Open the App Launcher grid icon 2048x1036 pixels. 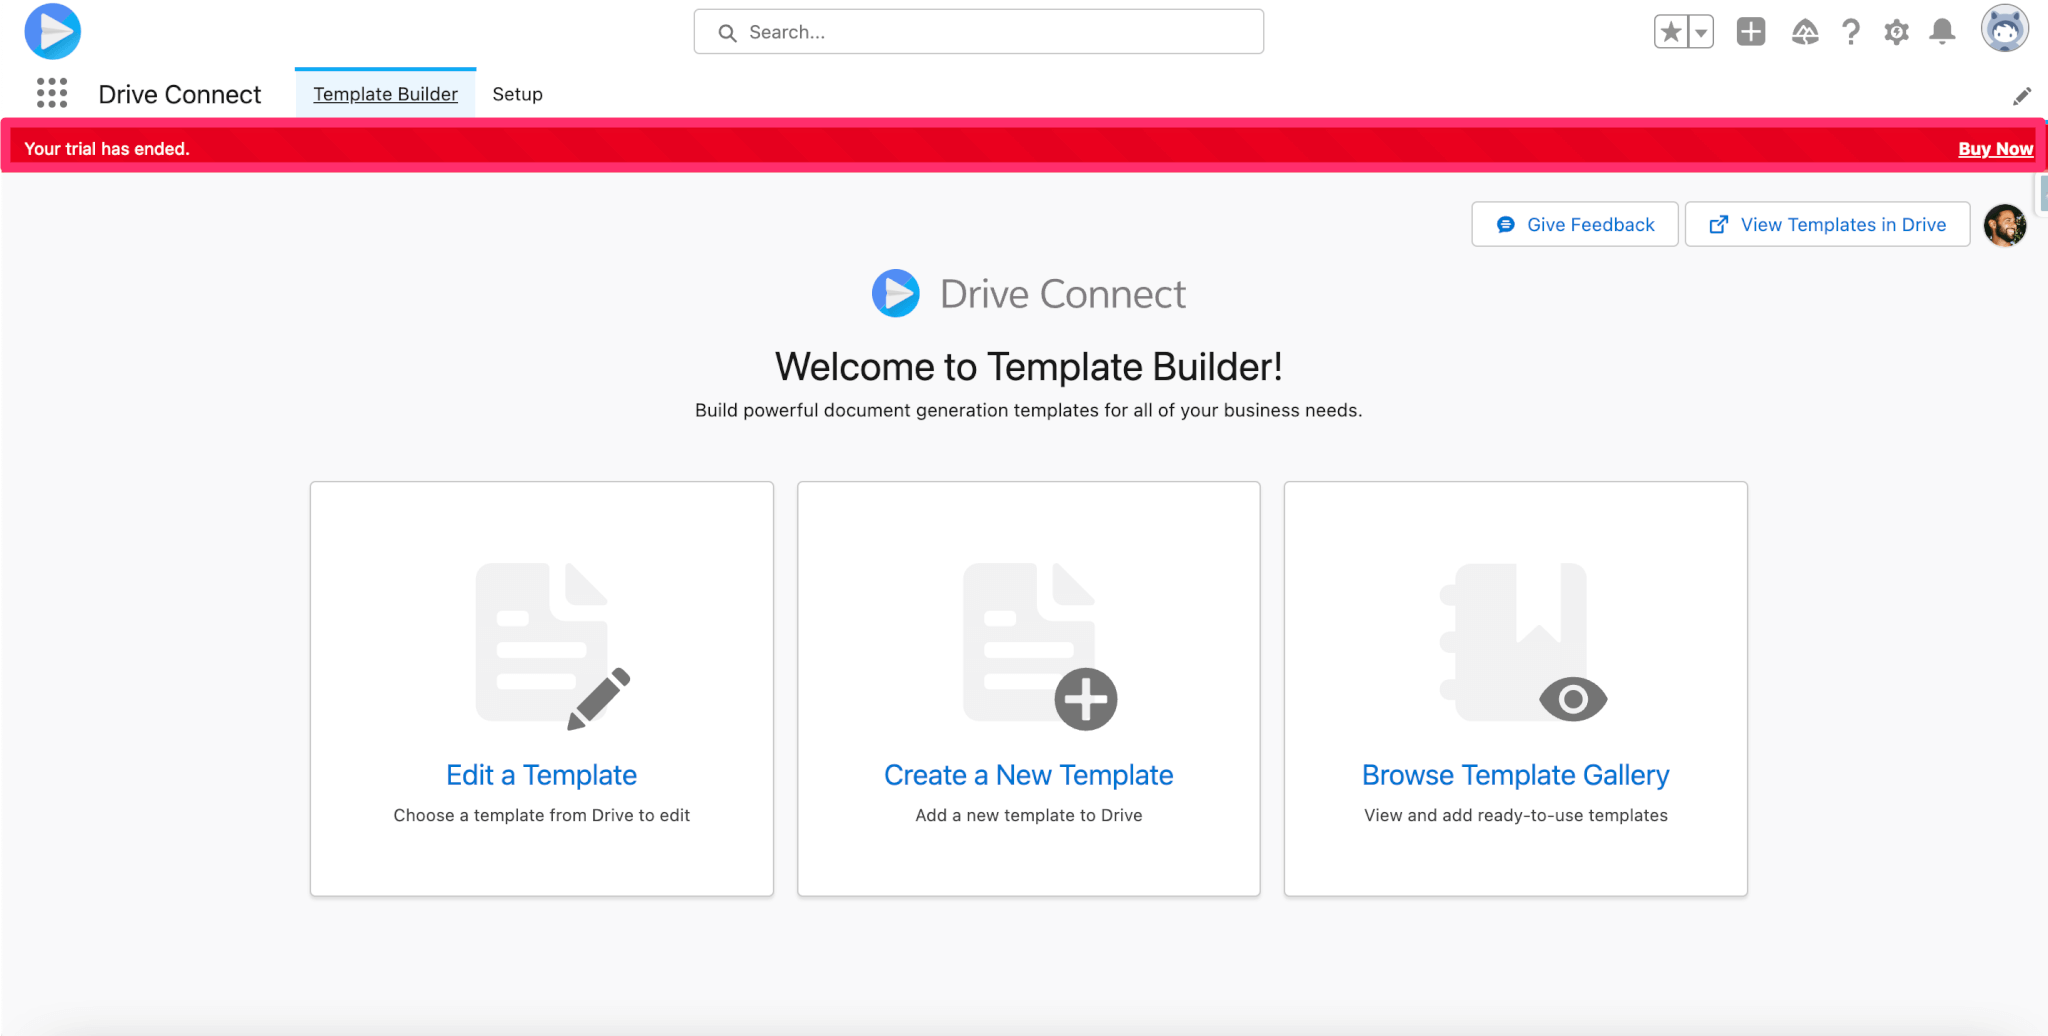pyautogui.click(x=52, y=93)
